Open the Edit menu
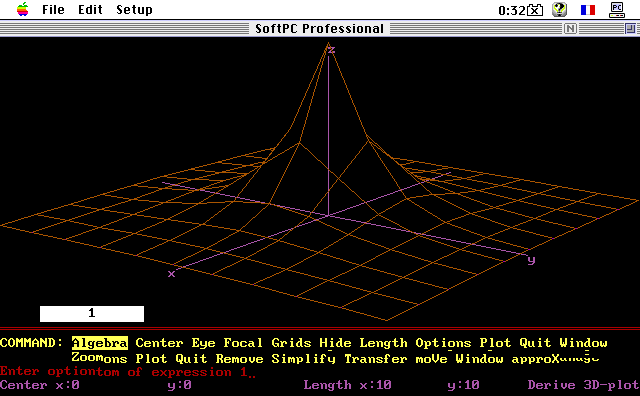This screenshot has height=396, width=640. [90, 9]
